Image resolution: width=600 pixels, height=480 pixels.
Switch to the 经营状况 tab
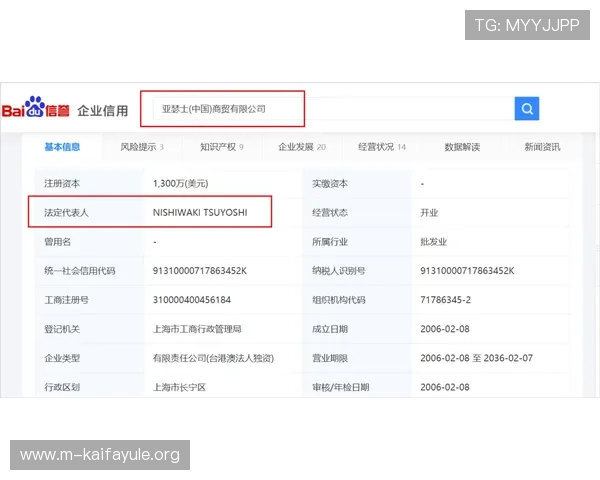point(382,147)
